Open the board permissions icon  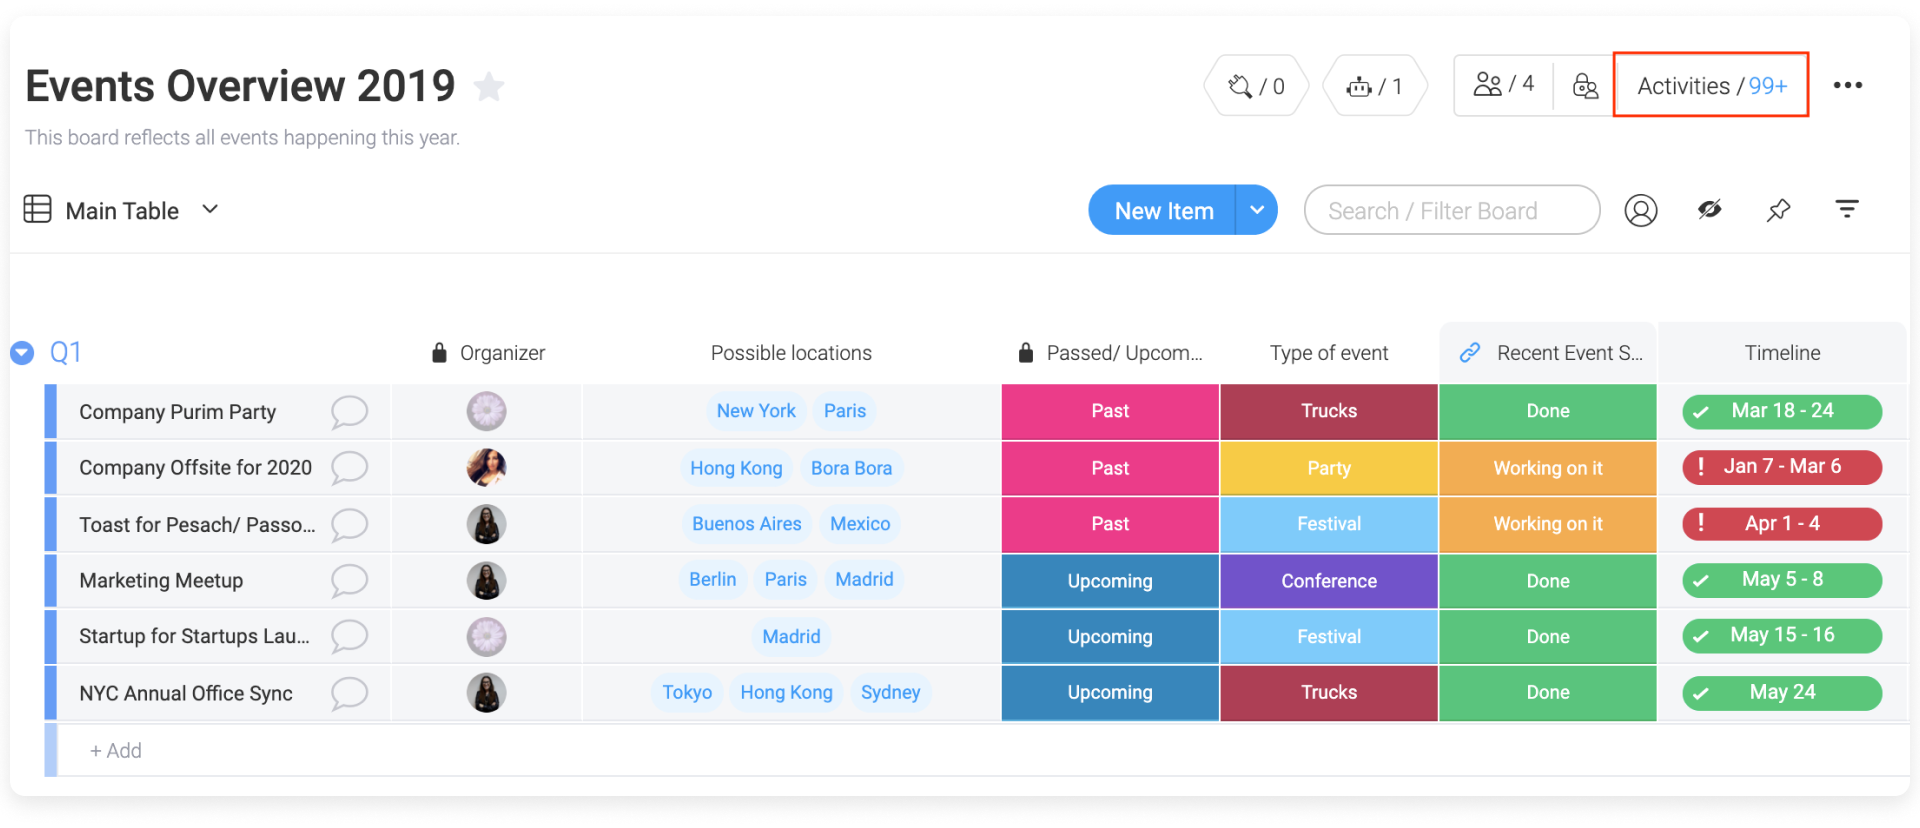coord(1585,86)
